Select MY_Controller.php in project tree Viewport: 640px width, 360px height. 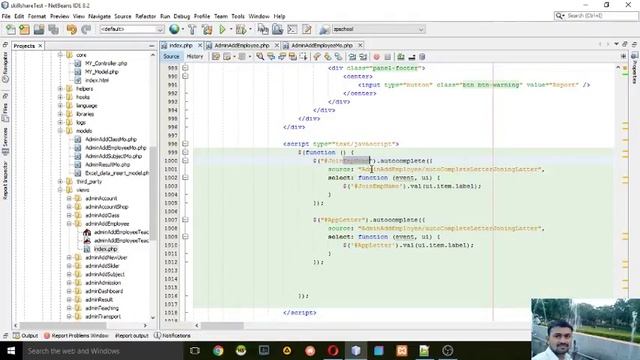[x=106, y=63]
